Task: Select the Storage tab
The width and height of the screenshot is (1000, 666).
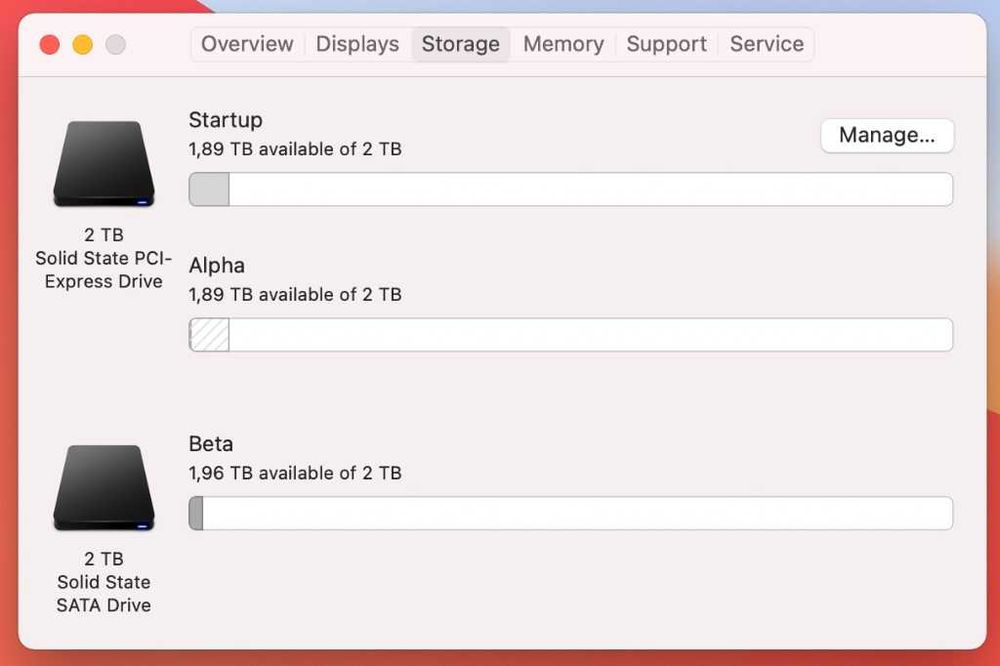Action: pos(460,44)
